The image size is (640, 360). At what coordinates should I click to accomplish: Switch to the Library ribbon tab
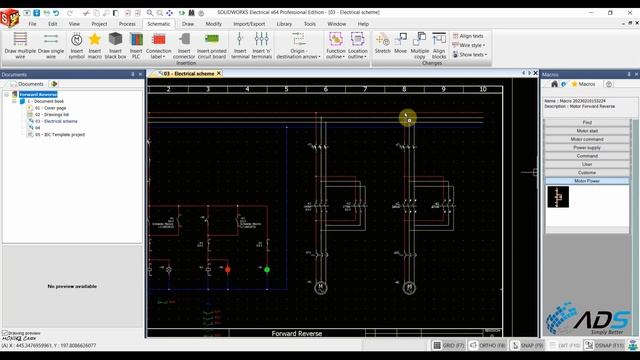click(x=284, y=24)
